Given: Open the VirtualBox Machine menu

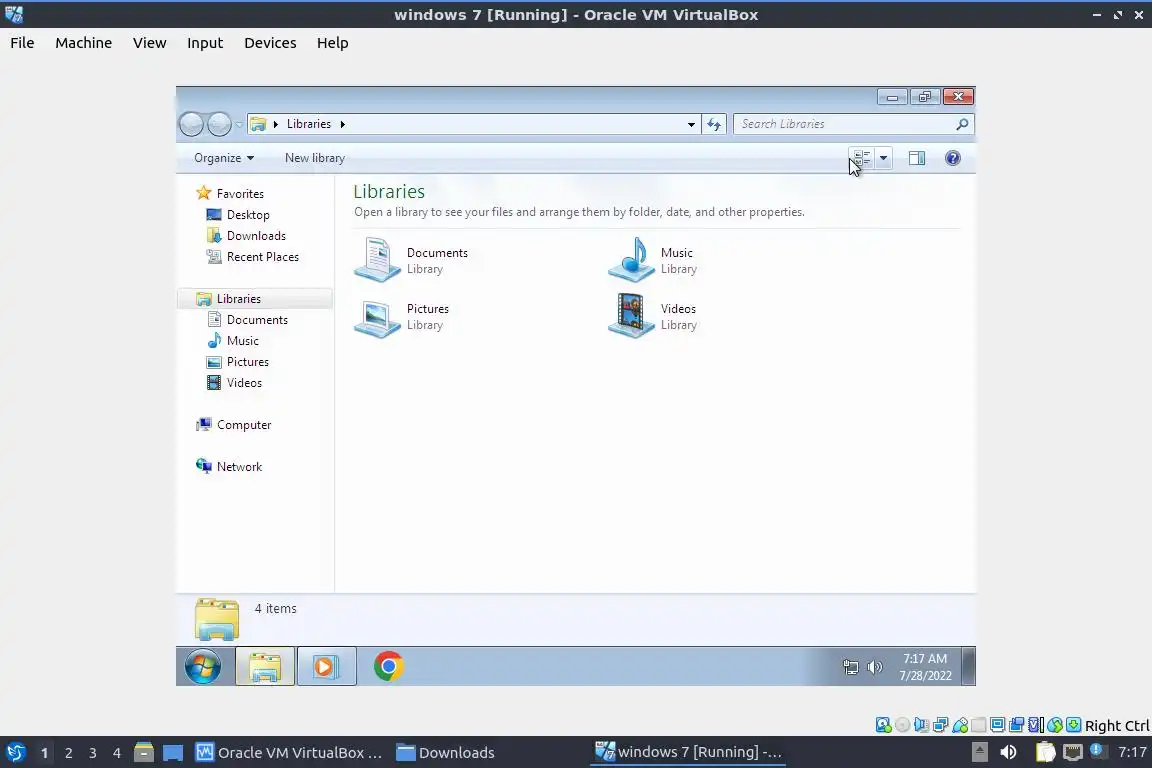Looking at the screenshot, I should [x=84, y=43].
